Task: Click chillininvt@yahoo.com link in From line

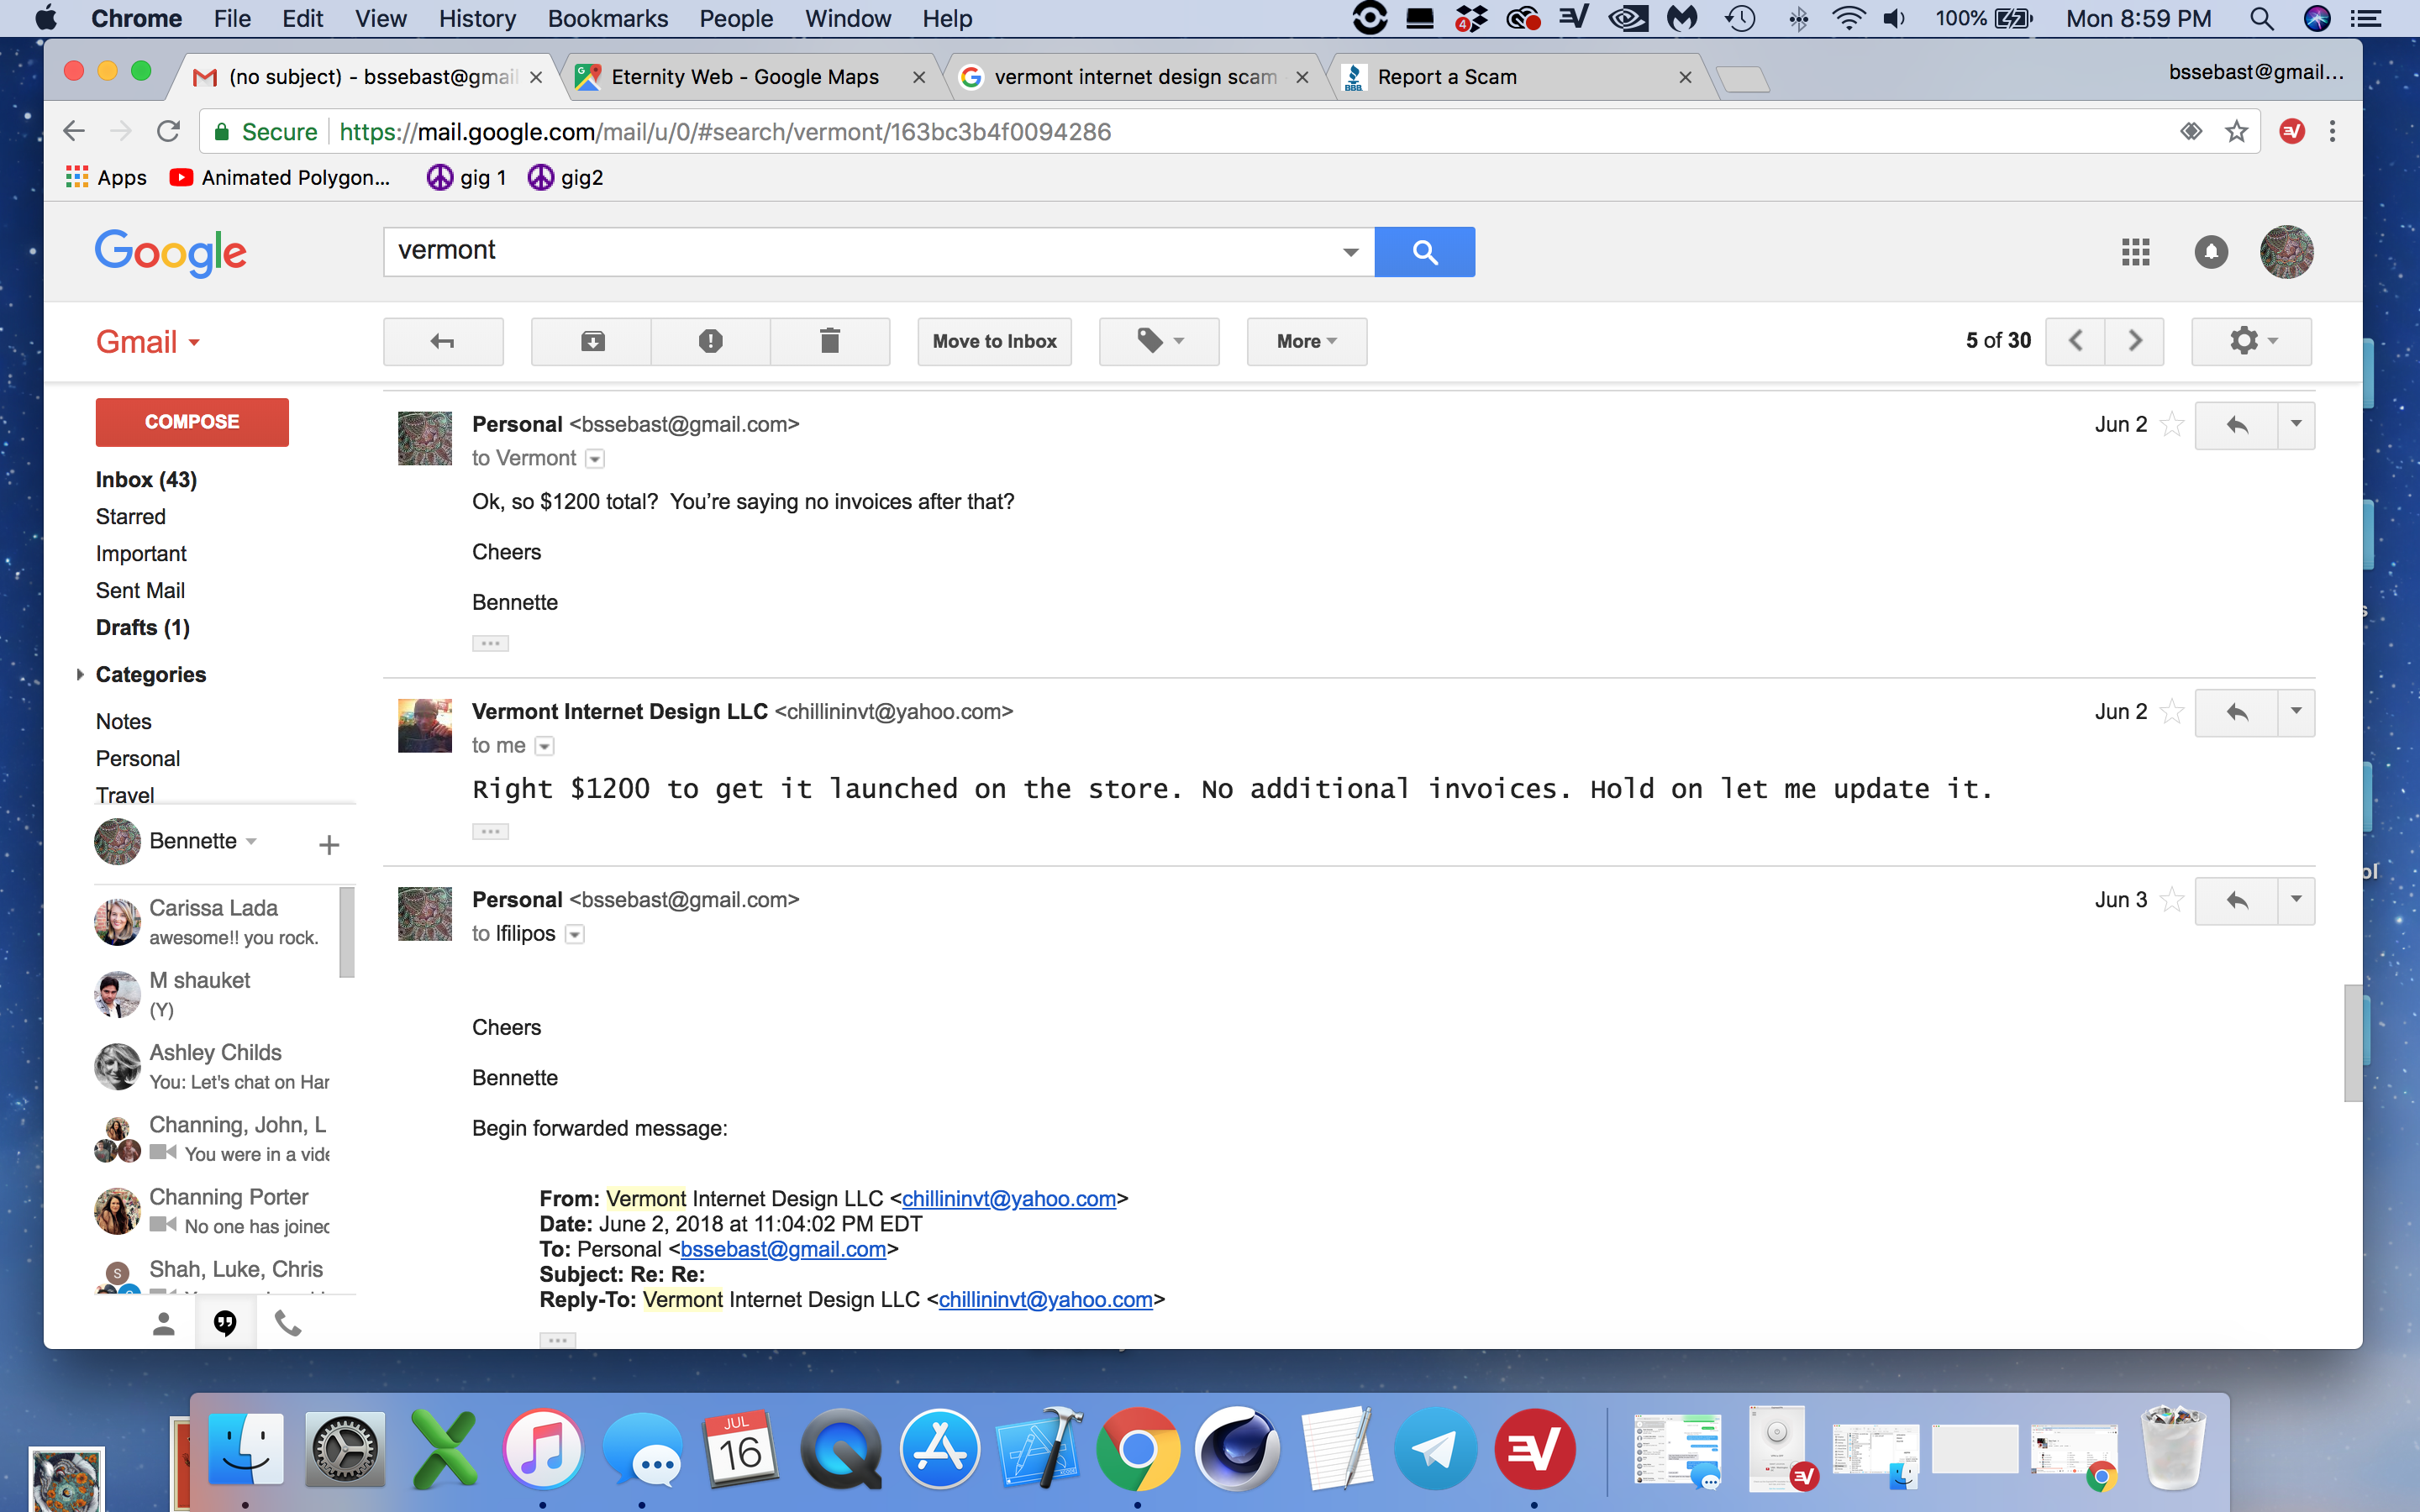Action: 1008,1199
